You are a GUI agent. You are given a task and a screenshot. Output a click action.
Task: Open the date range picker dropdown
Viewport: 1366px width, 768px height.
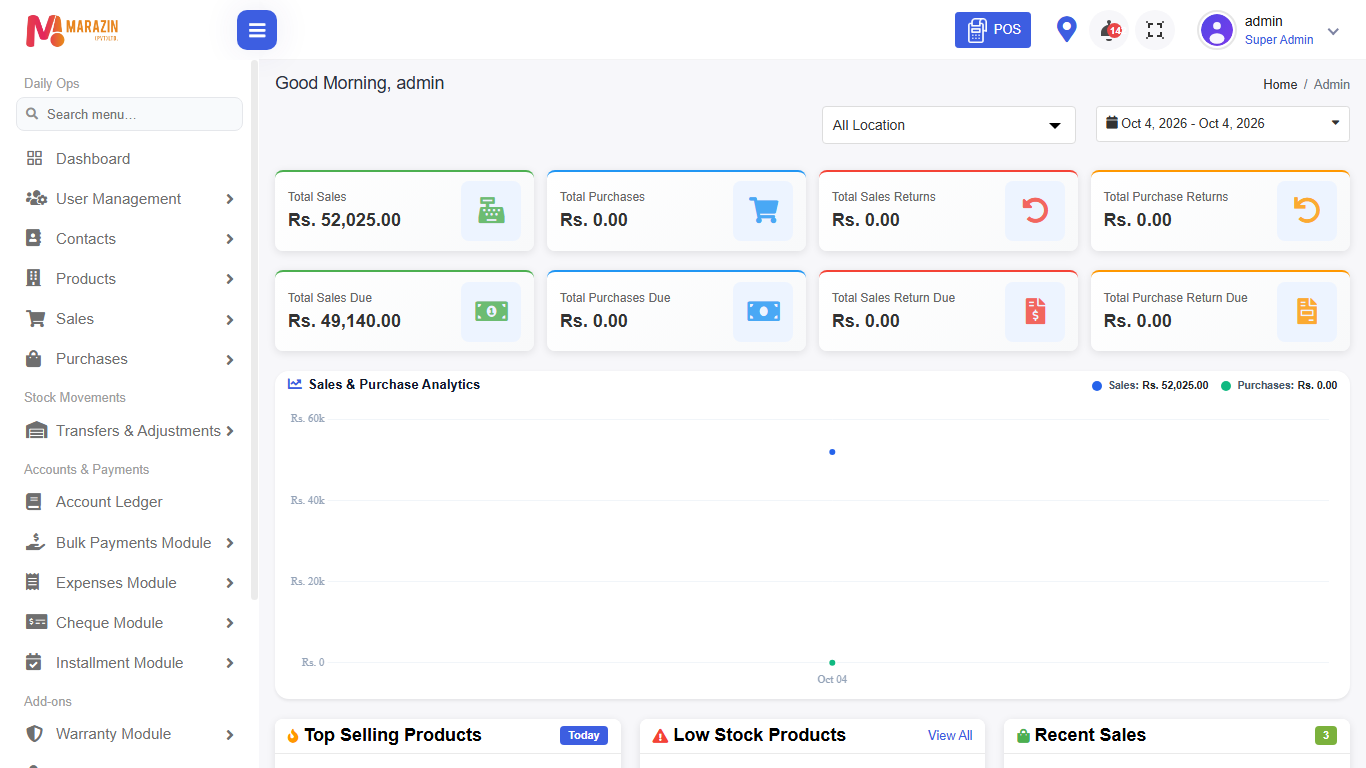(1223, 124)
